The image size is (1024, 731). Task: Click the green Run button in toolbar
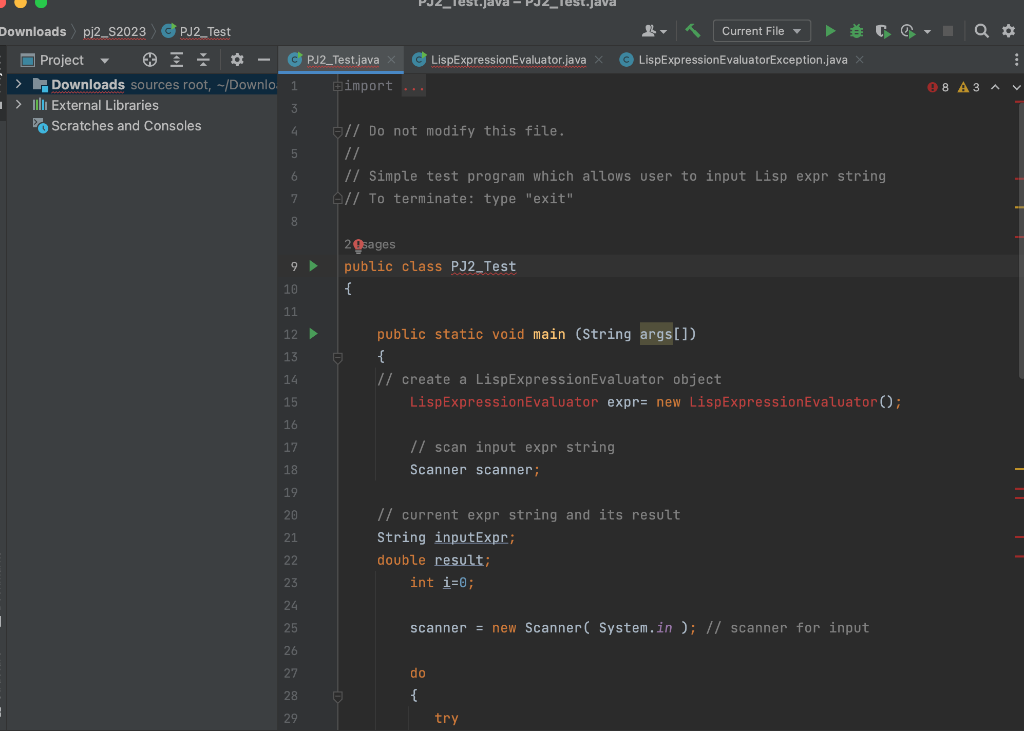coord(830,31)
